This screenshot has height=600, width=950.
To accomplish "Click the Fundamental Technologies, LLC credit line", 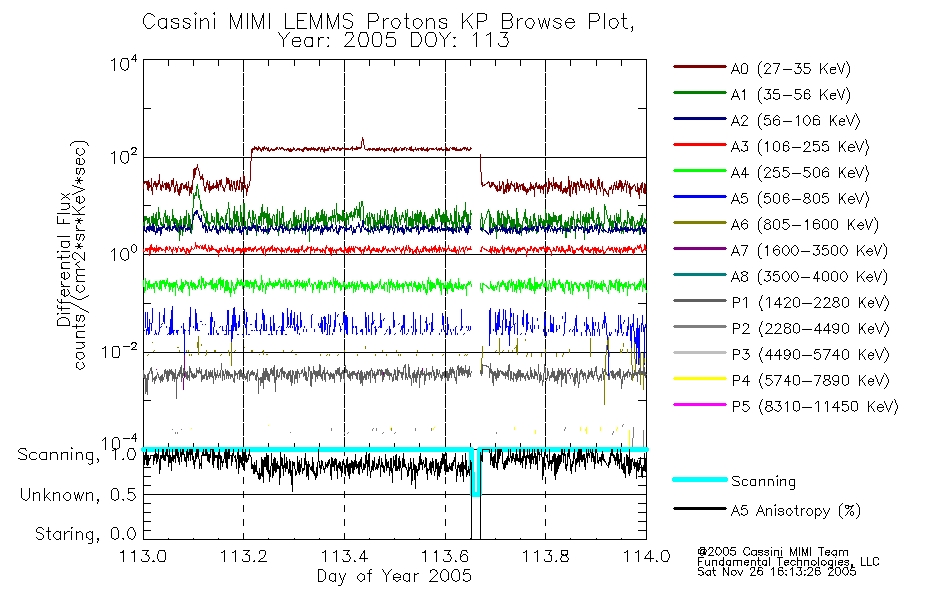I will [x=788, y=562].
